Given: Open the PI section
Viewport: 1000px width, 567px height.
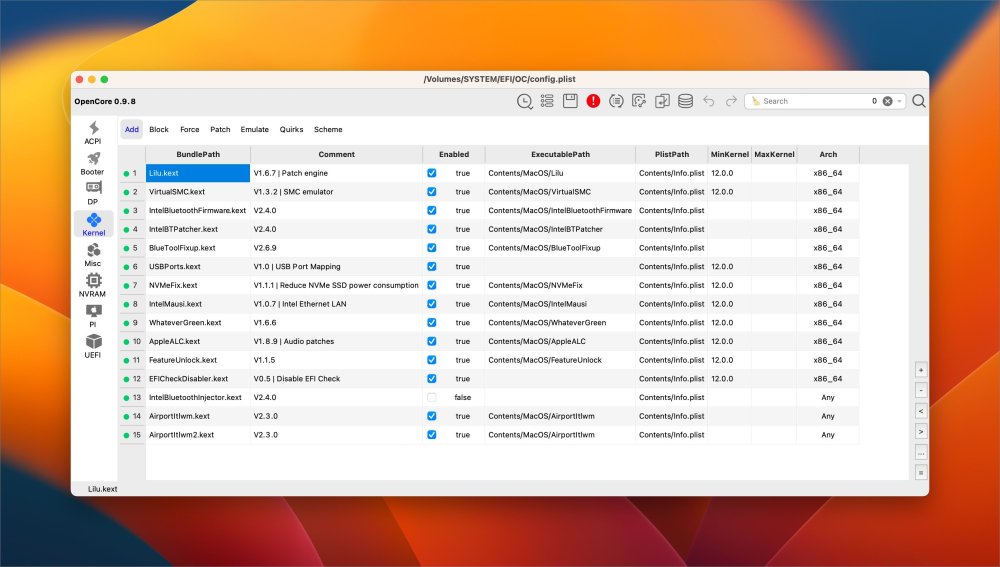Looking at the screenshot, I should click(93, 316).
